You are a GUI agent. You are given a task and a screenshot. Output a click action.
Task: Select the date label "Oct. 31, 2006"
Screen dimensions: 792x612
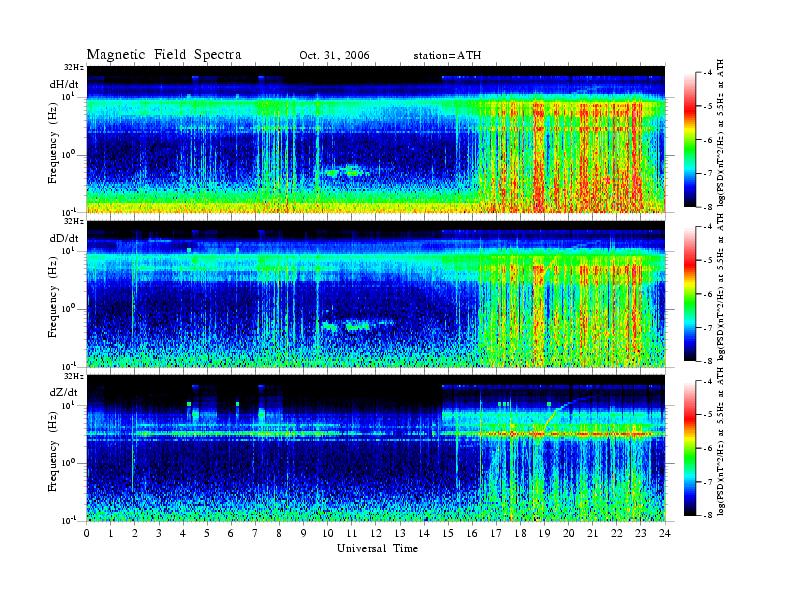click(x=334, y=55)
